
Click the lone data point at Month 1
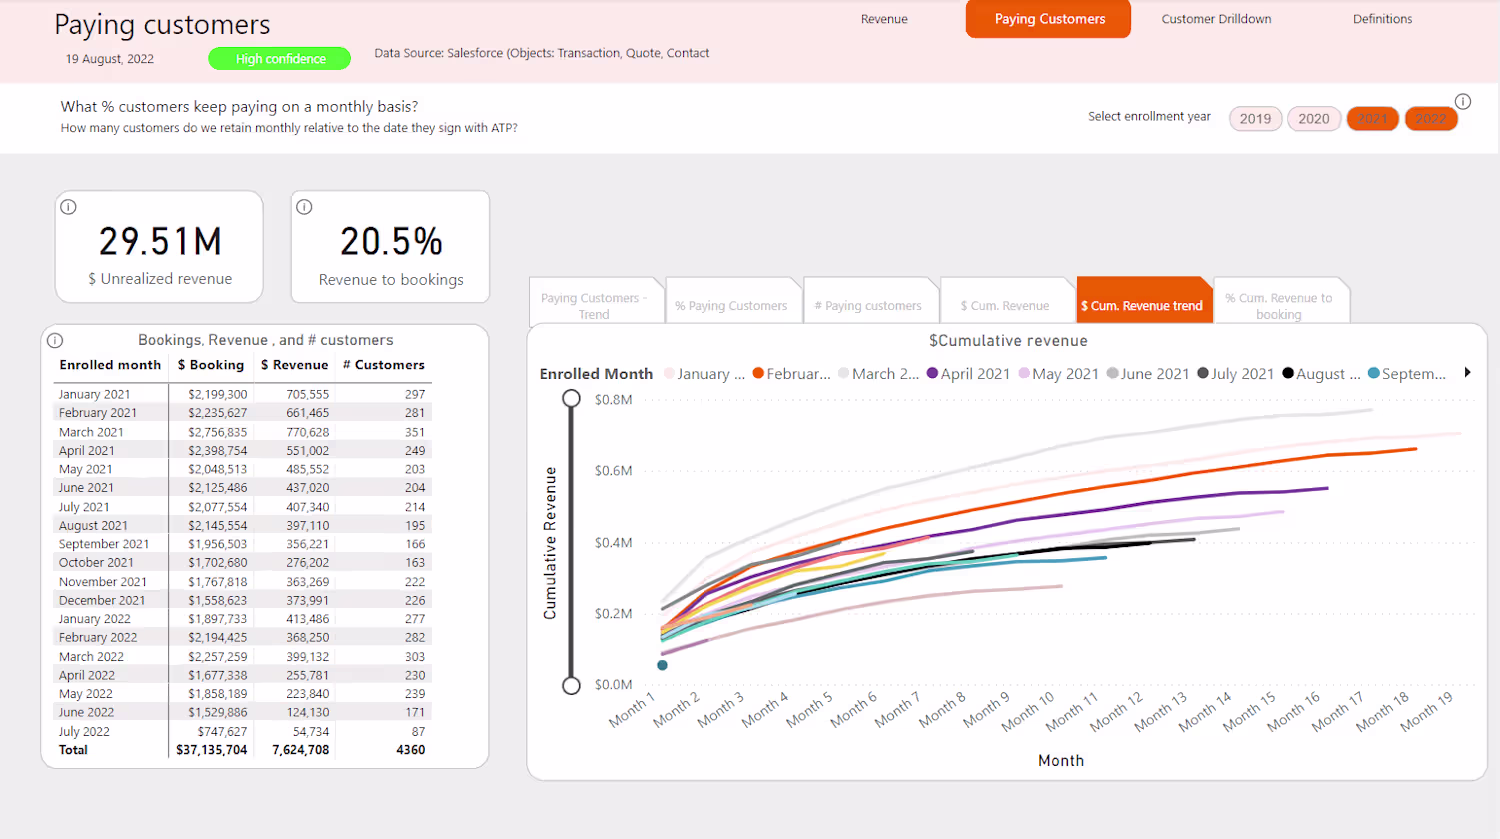click(x=662, y=665)
